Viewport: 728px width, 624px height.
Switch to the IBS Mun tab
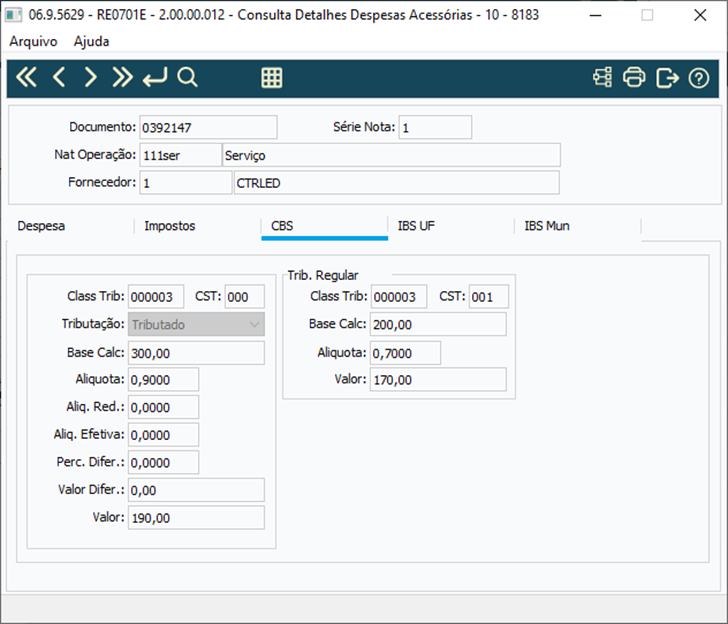(x=547, y=226)
